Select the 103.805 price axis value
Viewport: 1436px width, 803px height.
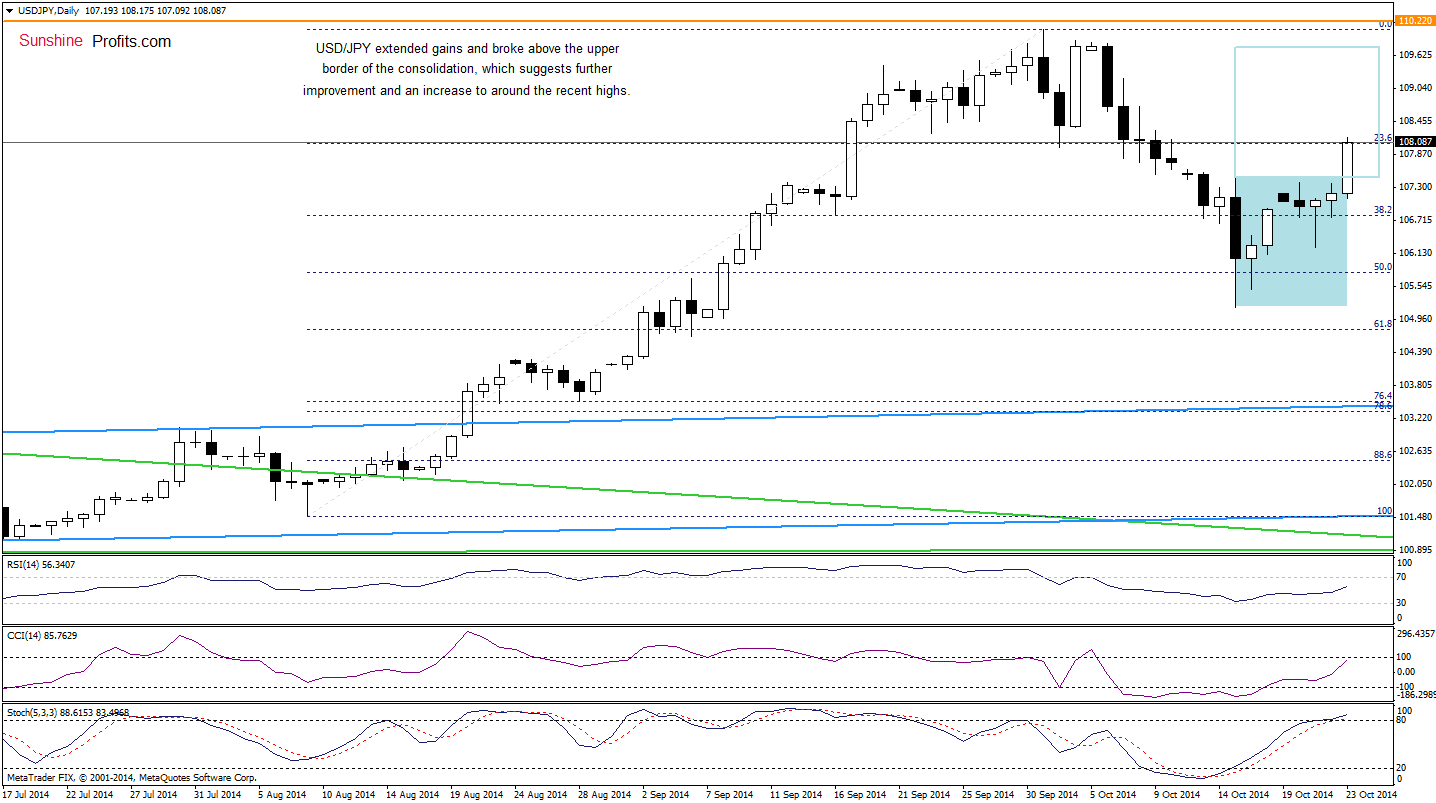coord(1414,385)
